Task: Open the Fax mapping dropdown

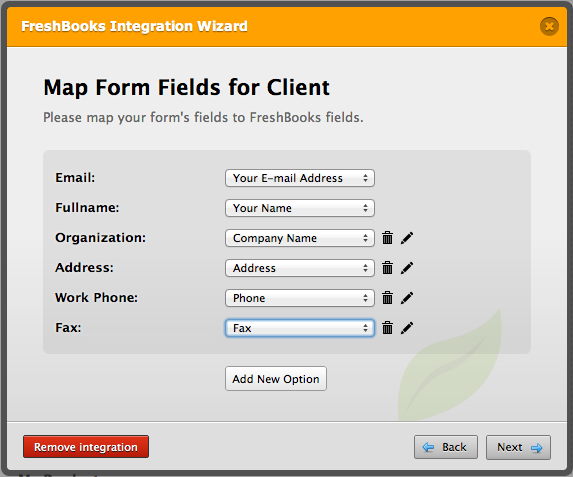Action: [x=300, y=328]
